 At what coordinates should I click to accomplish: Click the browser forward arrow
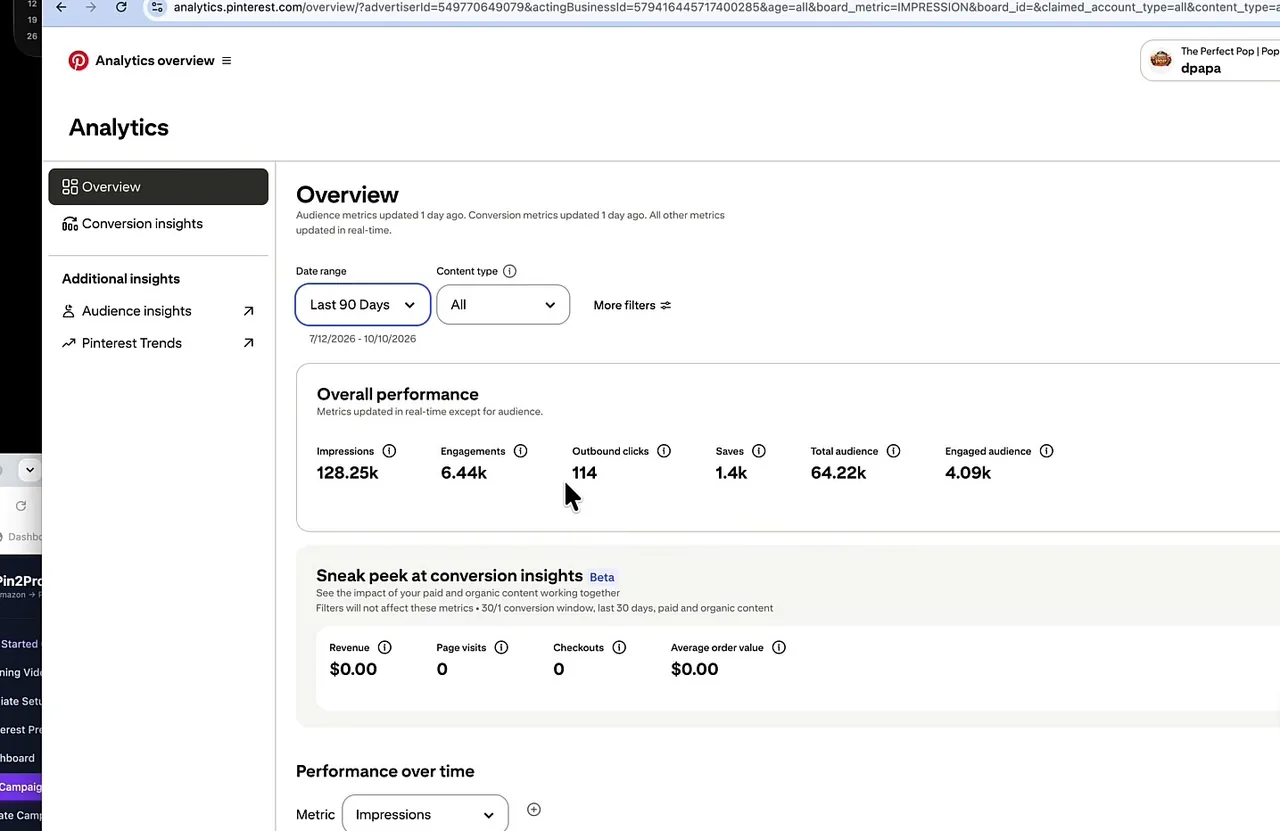coord(91,7)
